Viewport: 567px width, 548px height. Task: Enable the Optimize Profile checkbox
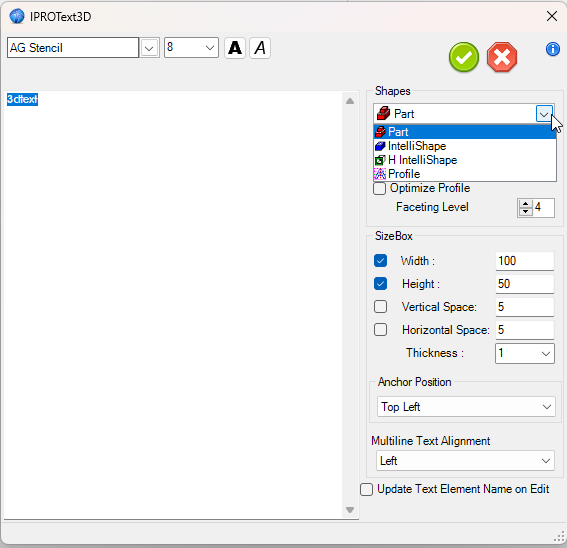(x=379, y=188)
